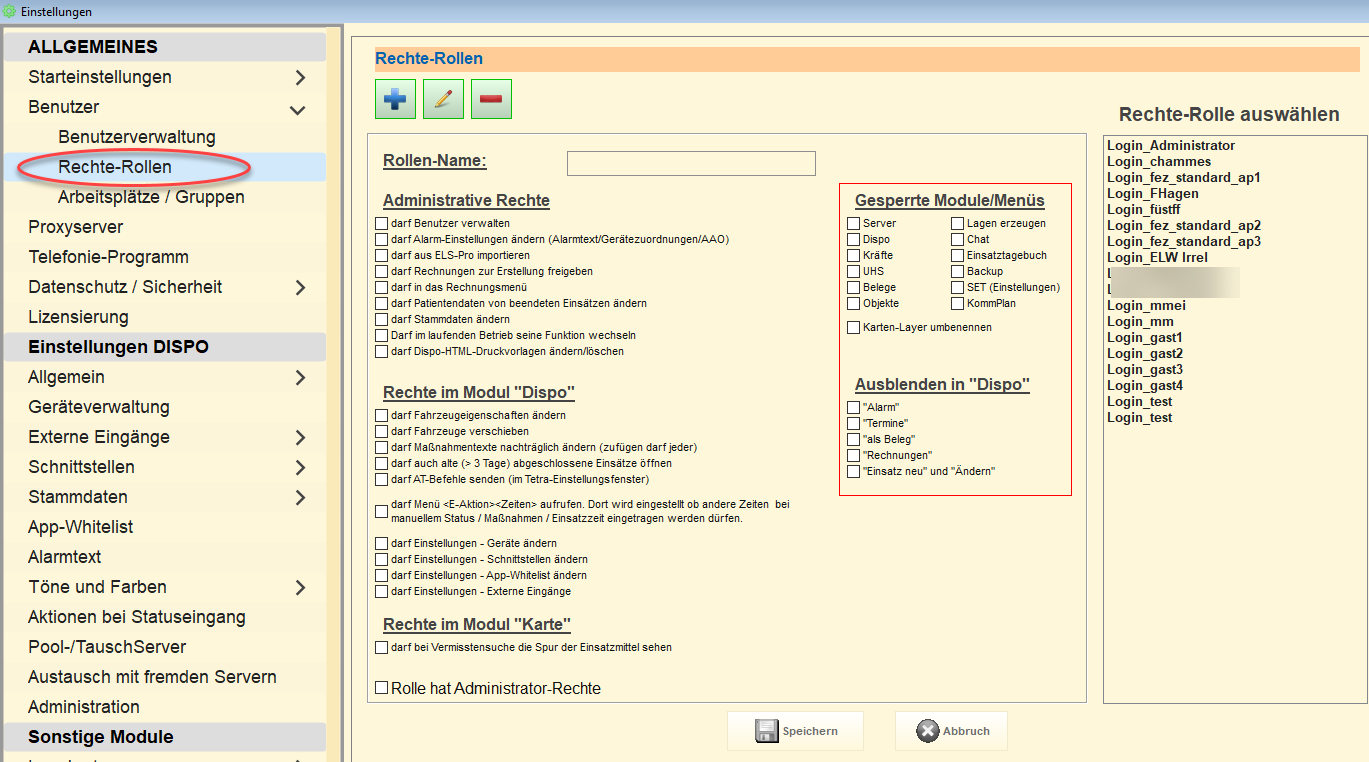Click the X icon on Abbruch
This screenshot has width=1369, height=762.
[x=927, y=731]
